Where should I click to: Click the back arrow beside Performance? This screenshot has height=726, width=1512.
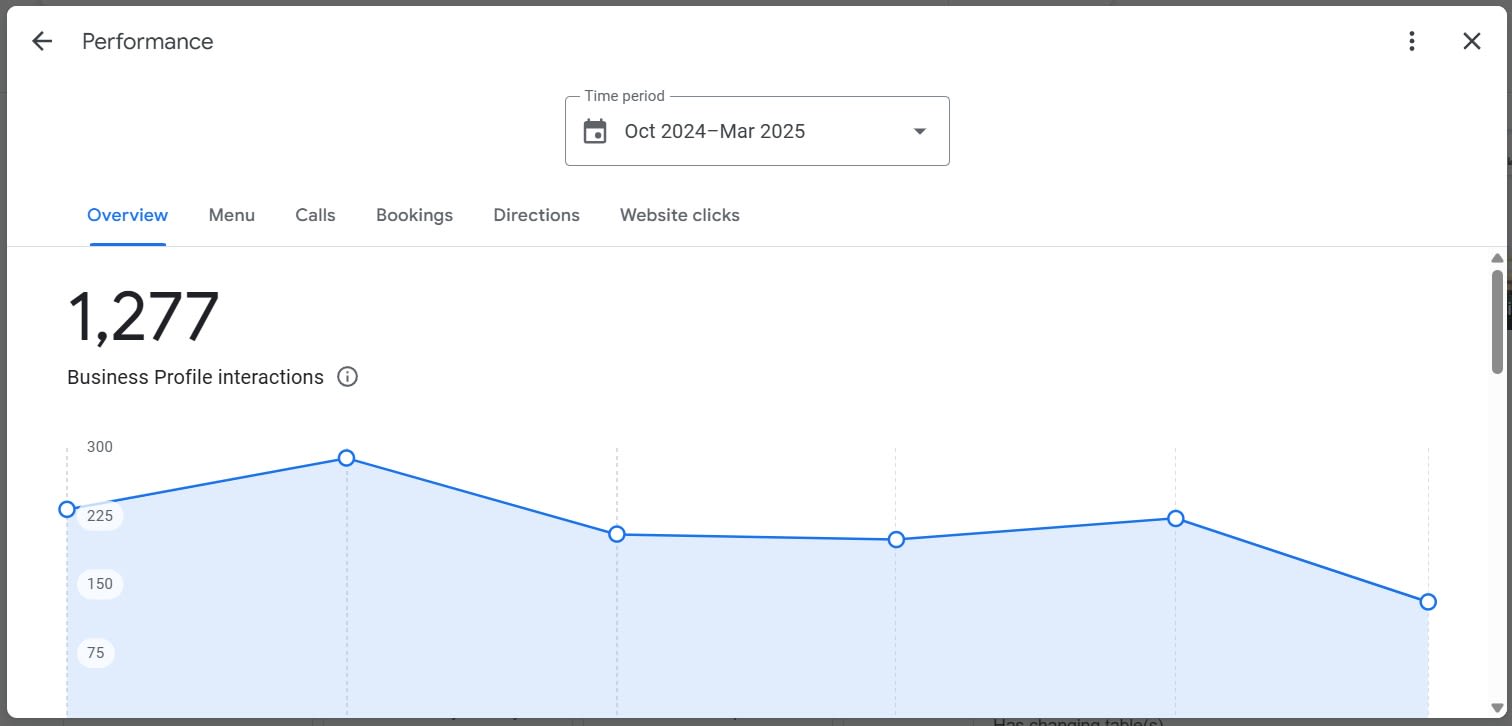pos(41,41)
